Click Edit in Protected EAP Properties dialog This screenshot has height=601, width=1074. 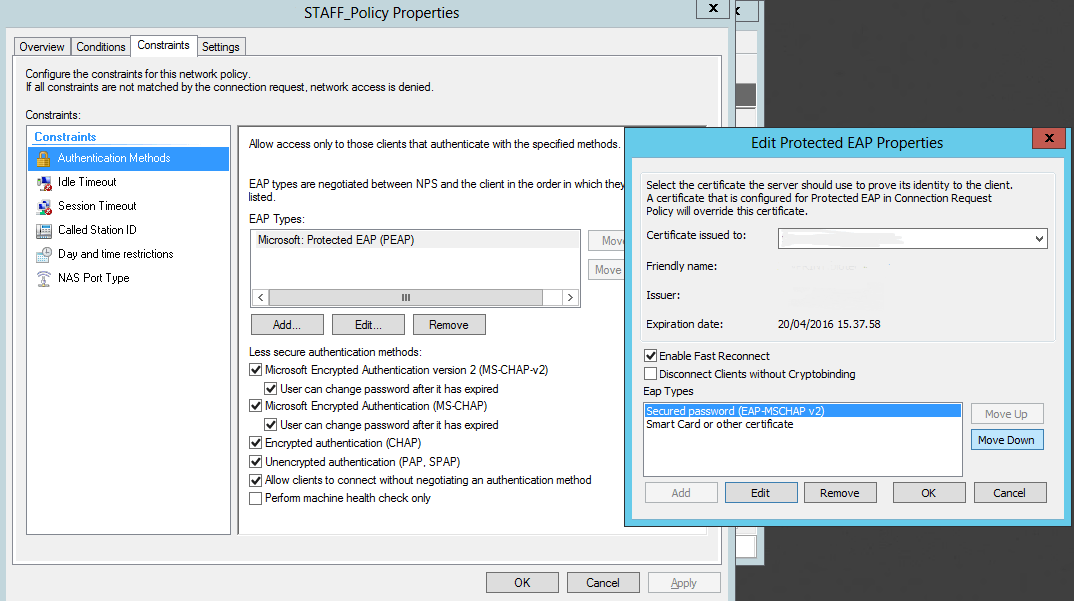[x=761, y=493]
